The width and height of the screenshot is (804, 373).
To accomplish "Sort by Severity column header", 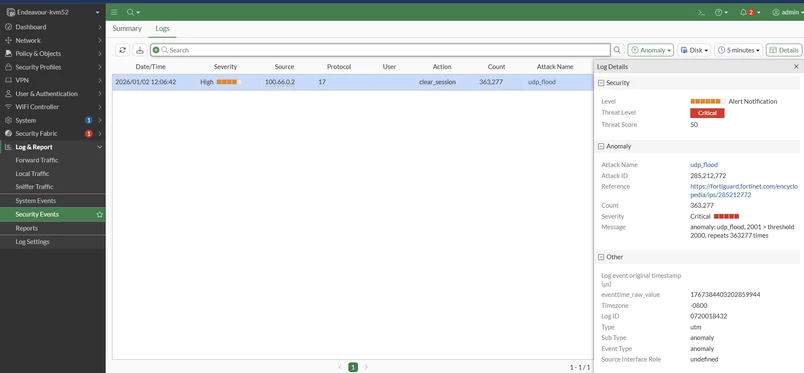I will [225, 67].
